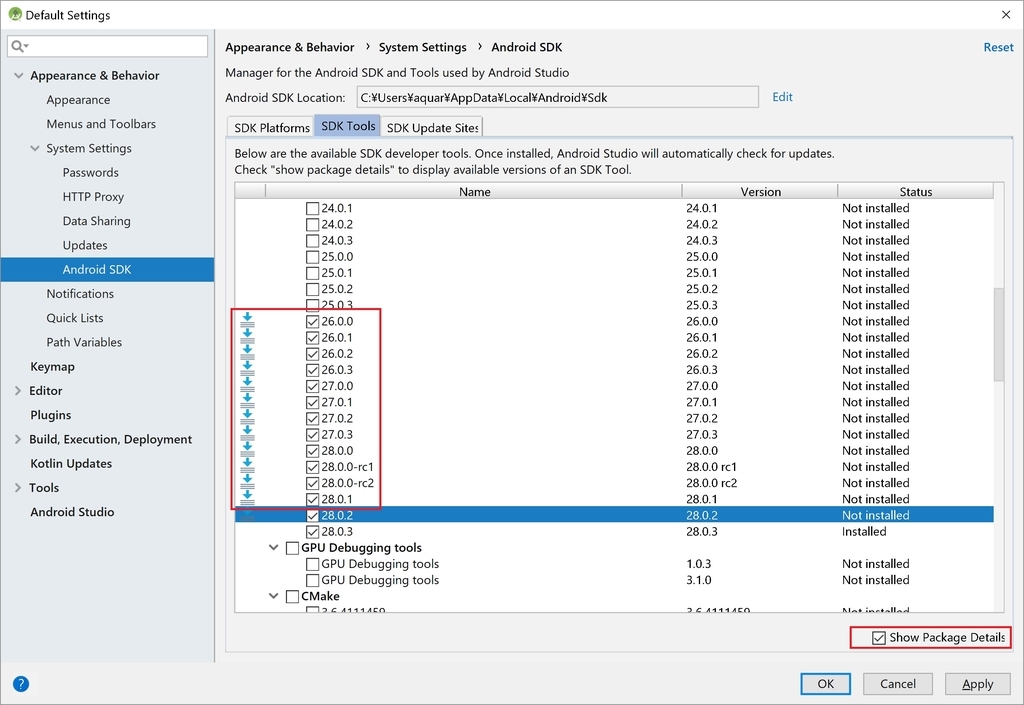Toggle Show Package Details checkbox

879,638
